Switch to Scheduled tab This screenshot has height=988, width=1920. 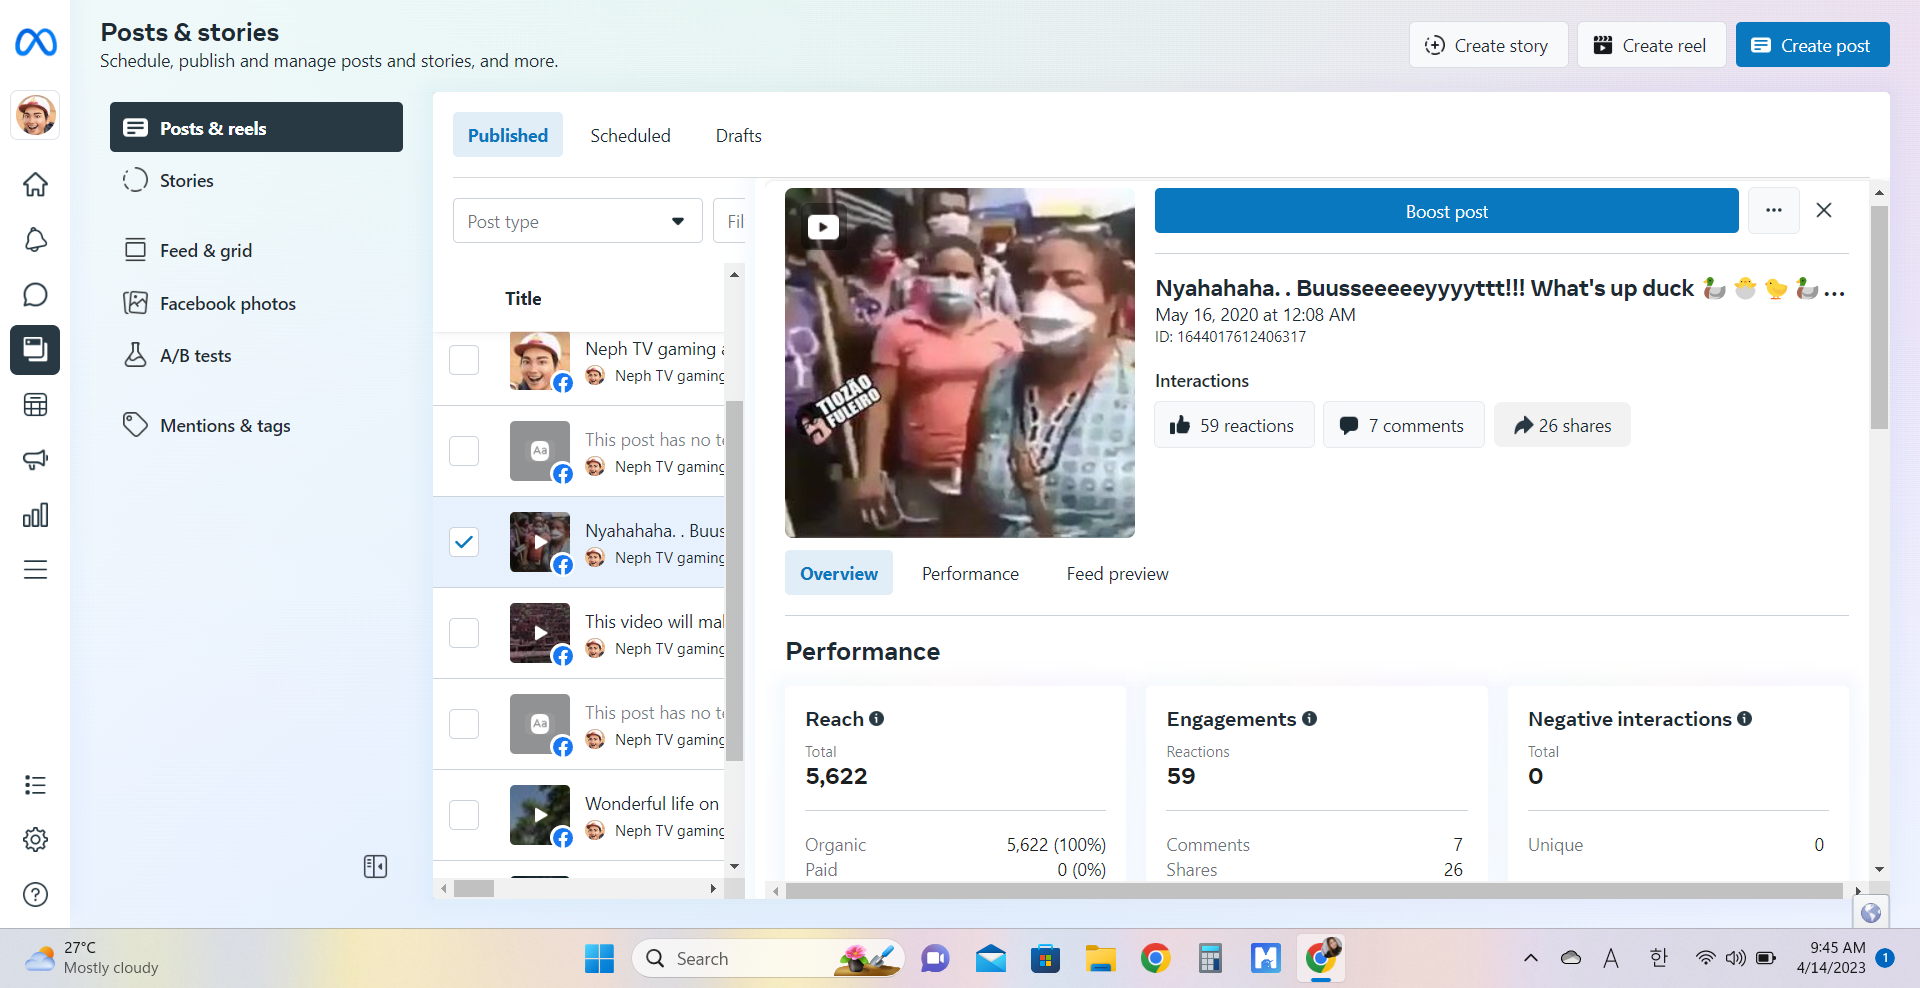(x=630, y=135)
